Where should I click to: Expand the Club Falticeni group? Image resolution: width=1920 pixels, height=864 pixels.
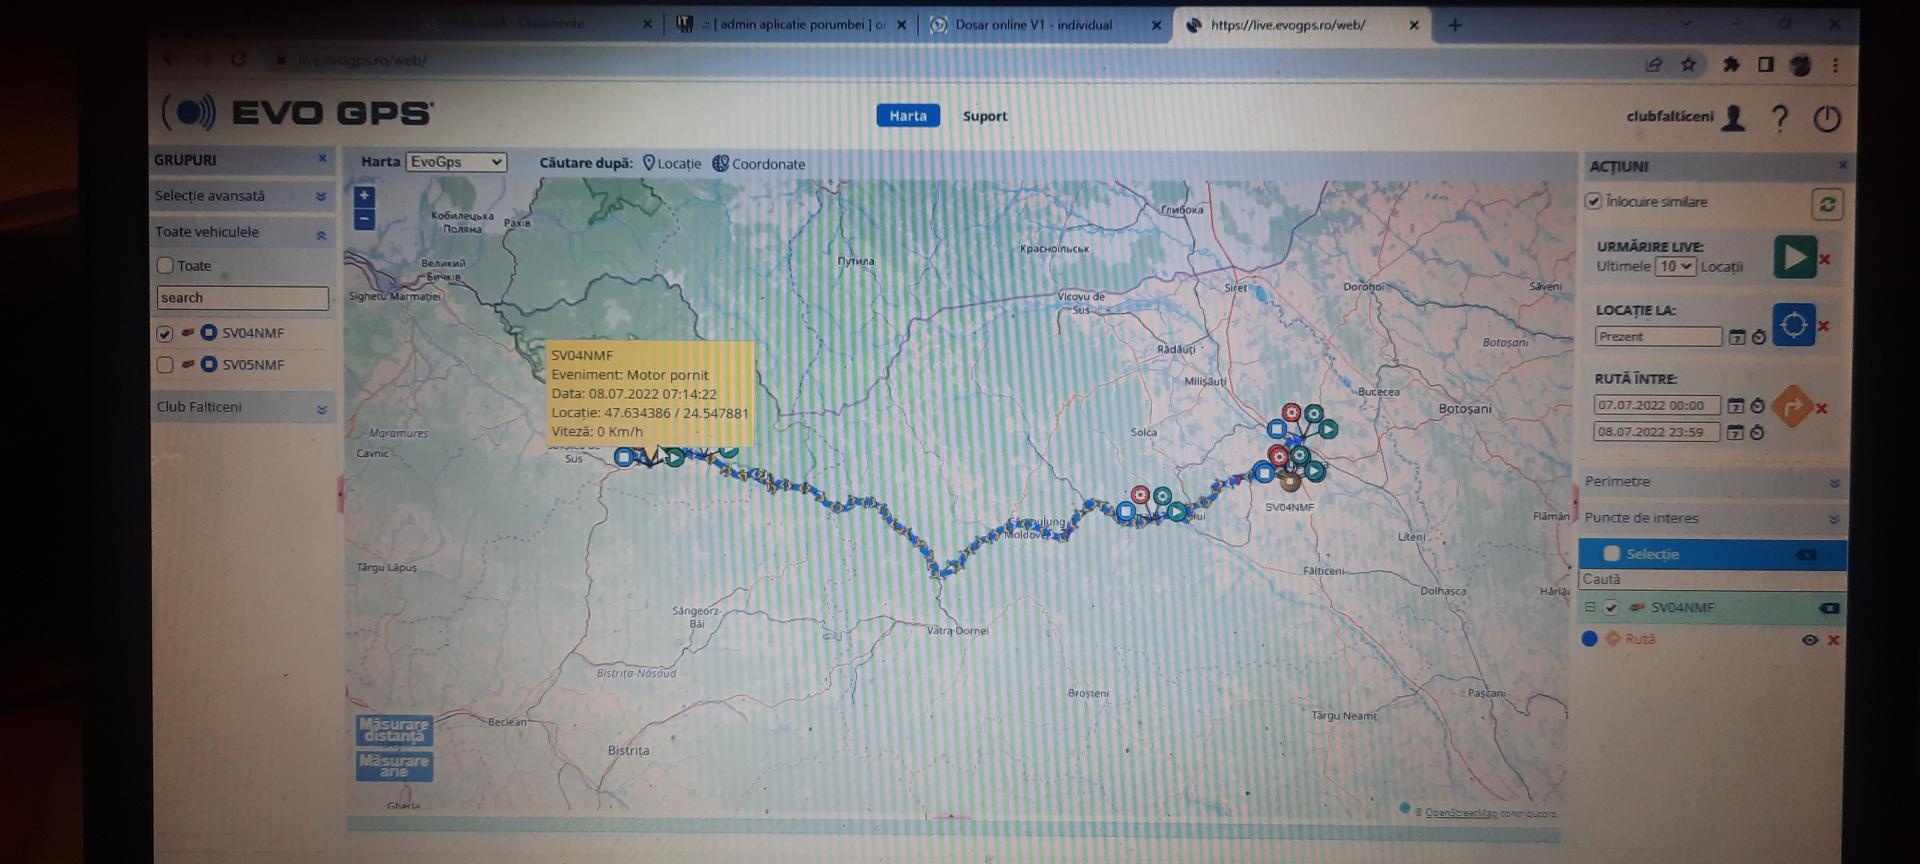tap(321, 409)
